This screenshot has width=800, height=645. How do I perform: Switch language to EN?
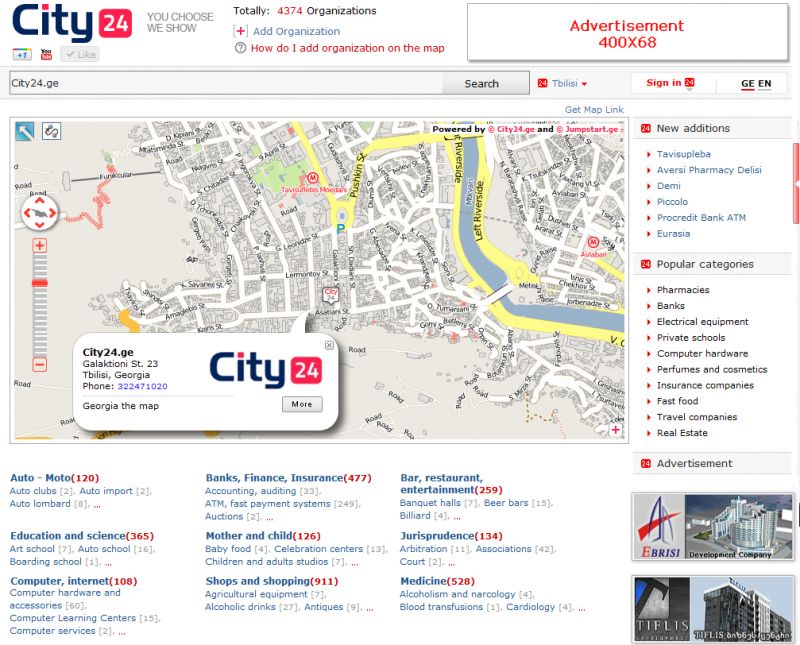coord(765,84)
